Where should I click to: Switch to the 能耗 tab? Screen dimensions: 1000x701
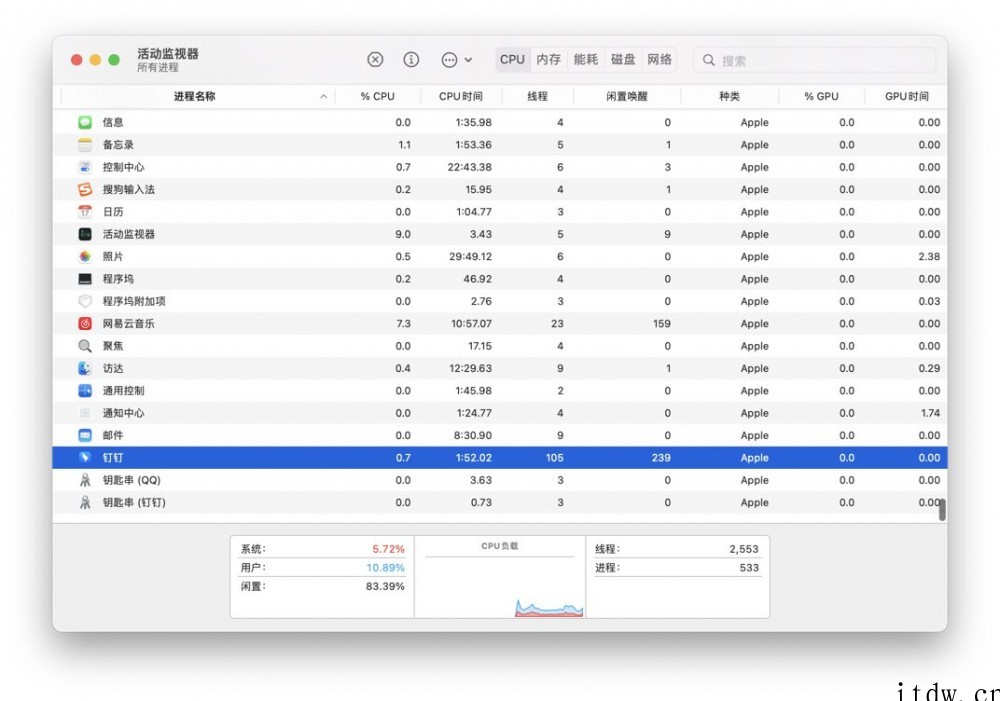(x=585, y=59)
